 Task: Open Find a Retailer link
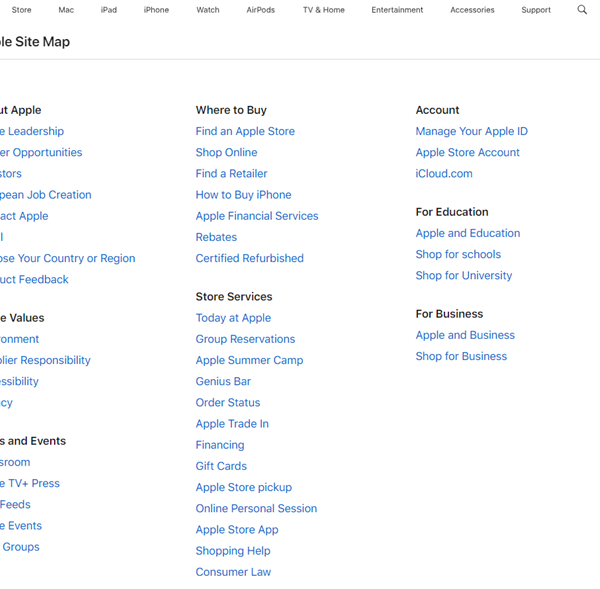point(232,174)
